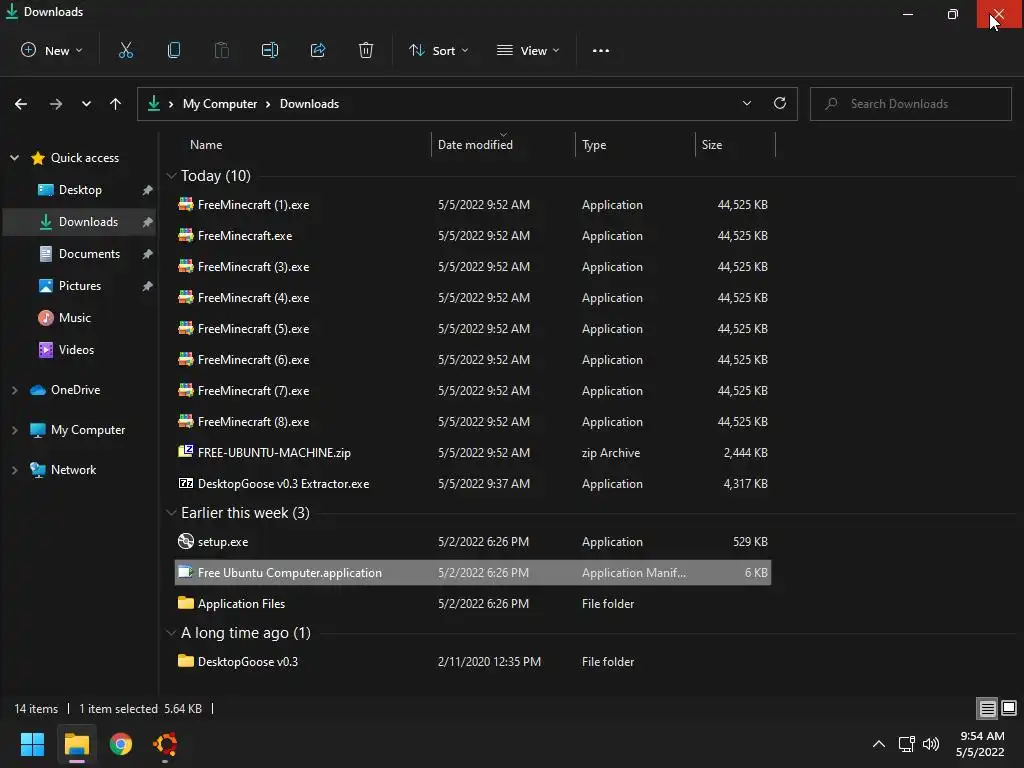
Task: Open Music in navigation pane
Action: click(74, 318)
